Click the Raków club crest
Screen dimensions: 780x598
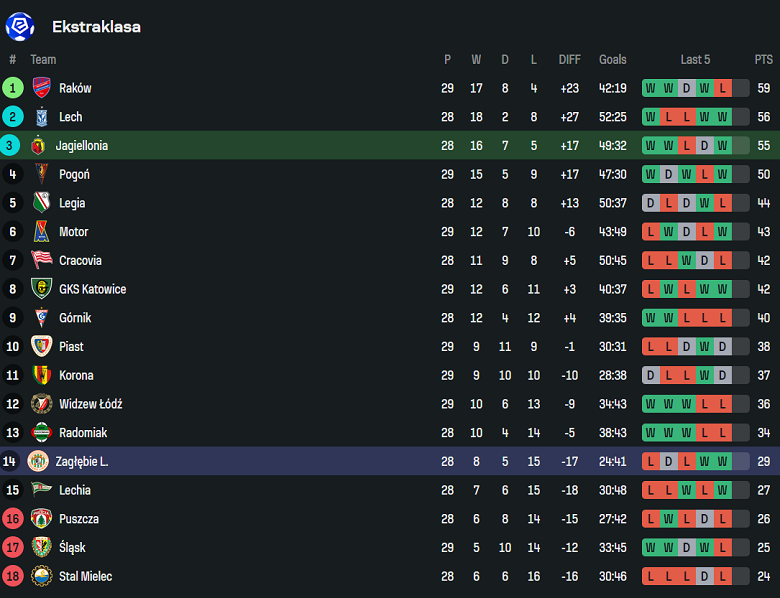coord(41,88)
